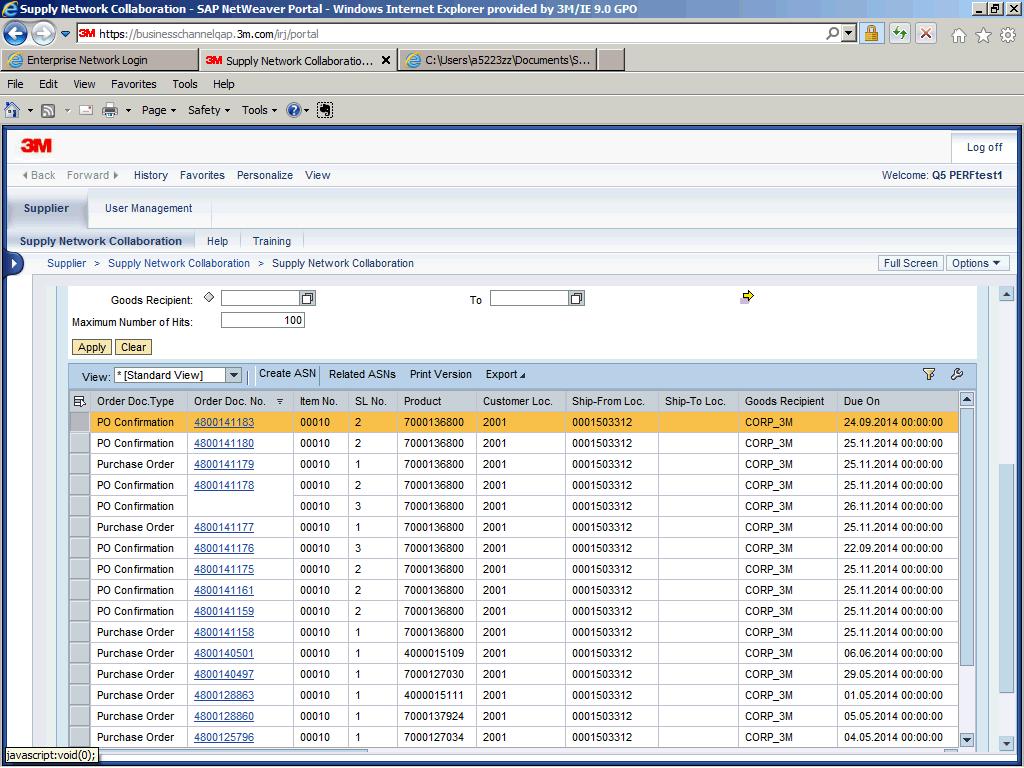Open Goods Recipient value help icon
Screen dimensions: 1024x768
pos(308,298)
